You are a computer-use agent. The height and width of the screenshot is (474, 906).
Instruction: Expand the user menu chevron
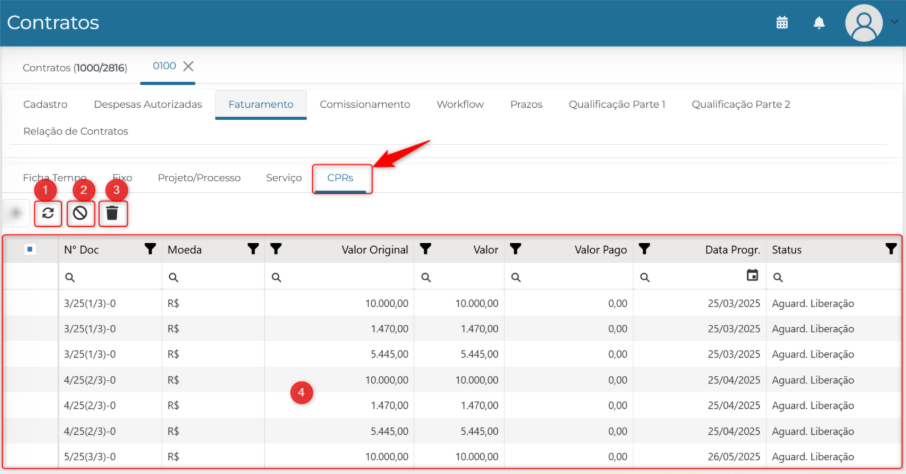coord(894,22)
